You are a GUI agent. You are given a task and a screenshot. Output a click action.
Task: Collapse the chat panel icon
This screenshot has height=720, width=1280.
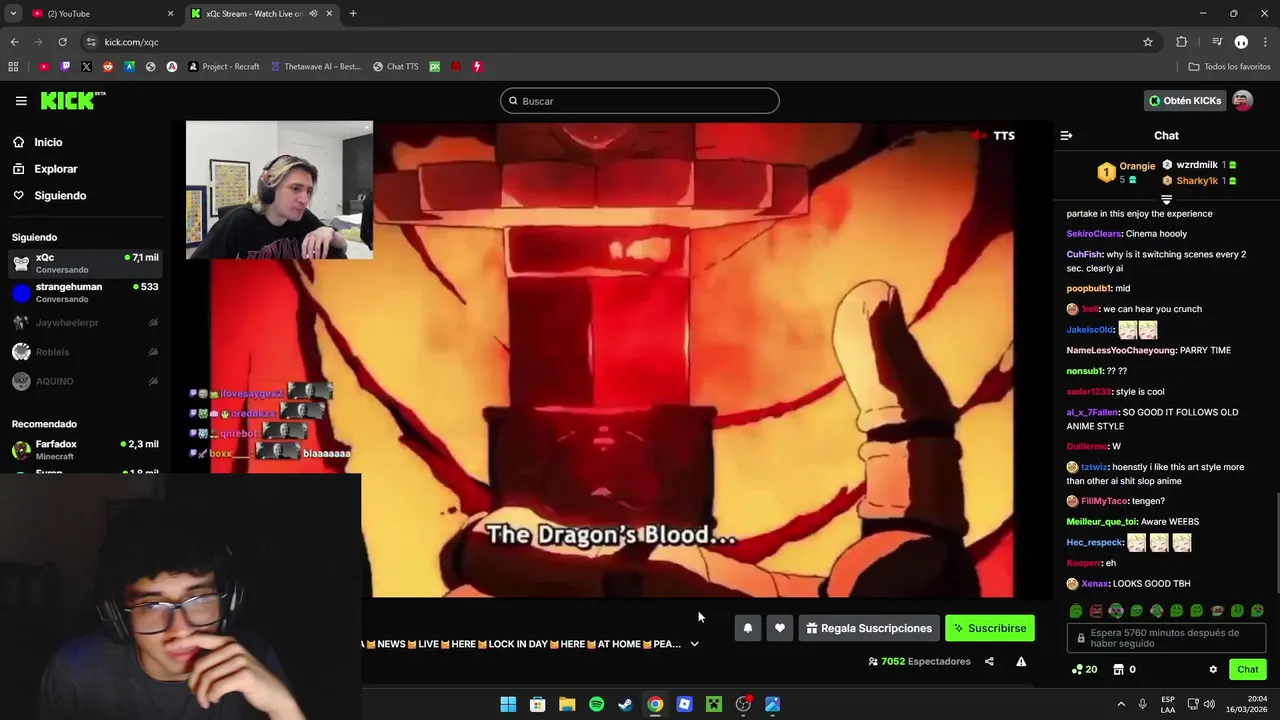click(1066, 136)
